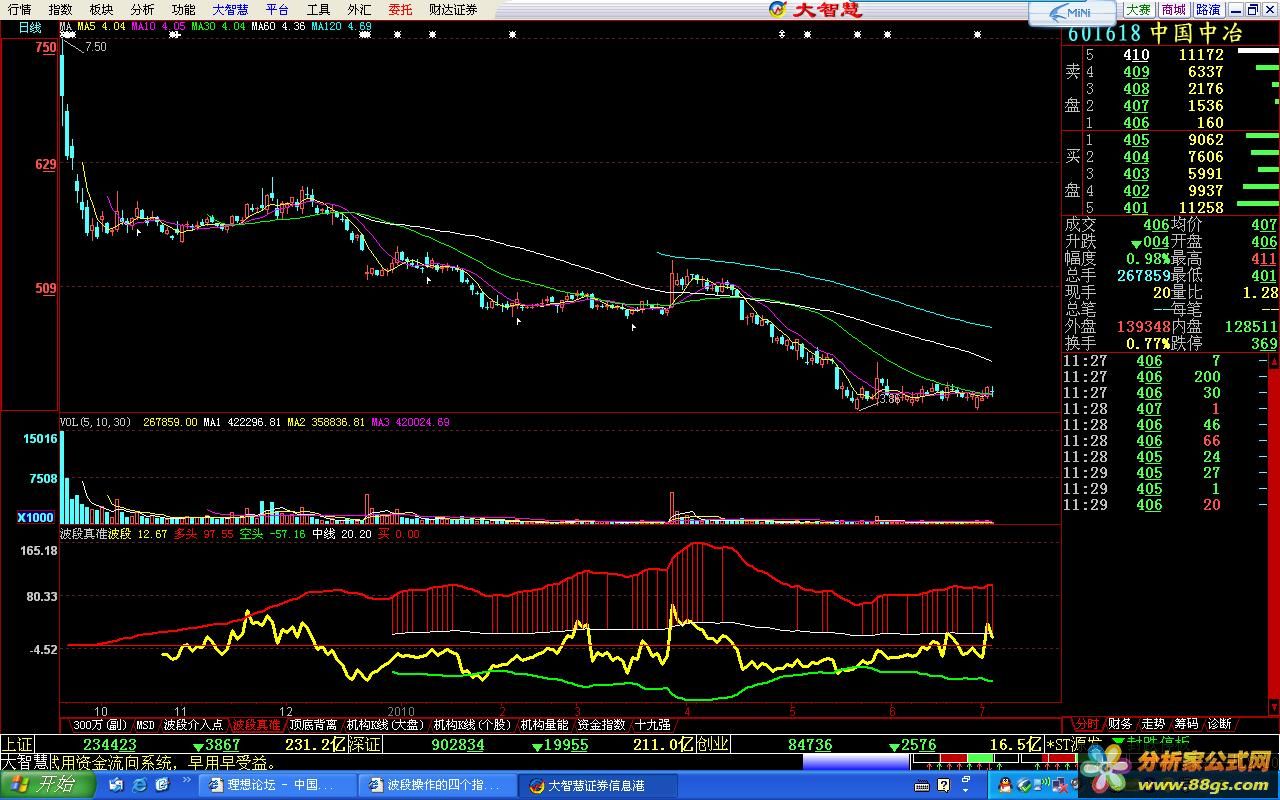Switch to the 财务 side panel tab

point(1120,723)
